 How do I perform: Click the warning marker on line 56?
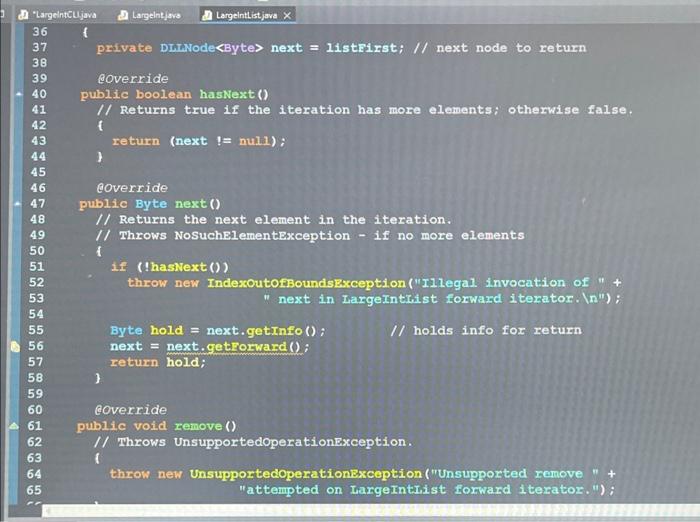(15, 347)
